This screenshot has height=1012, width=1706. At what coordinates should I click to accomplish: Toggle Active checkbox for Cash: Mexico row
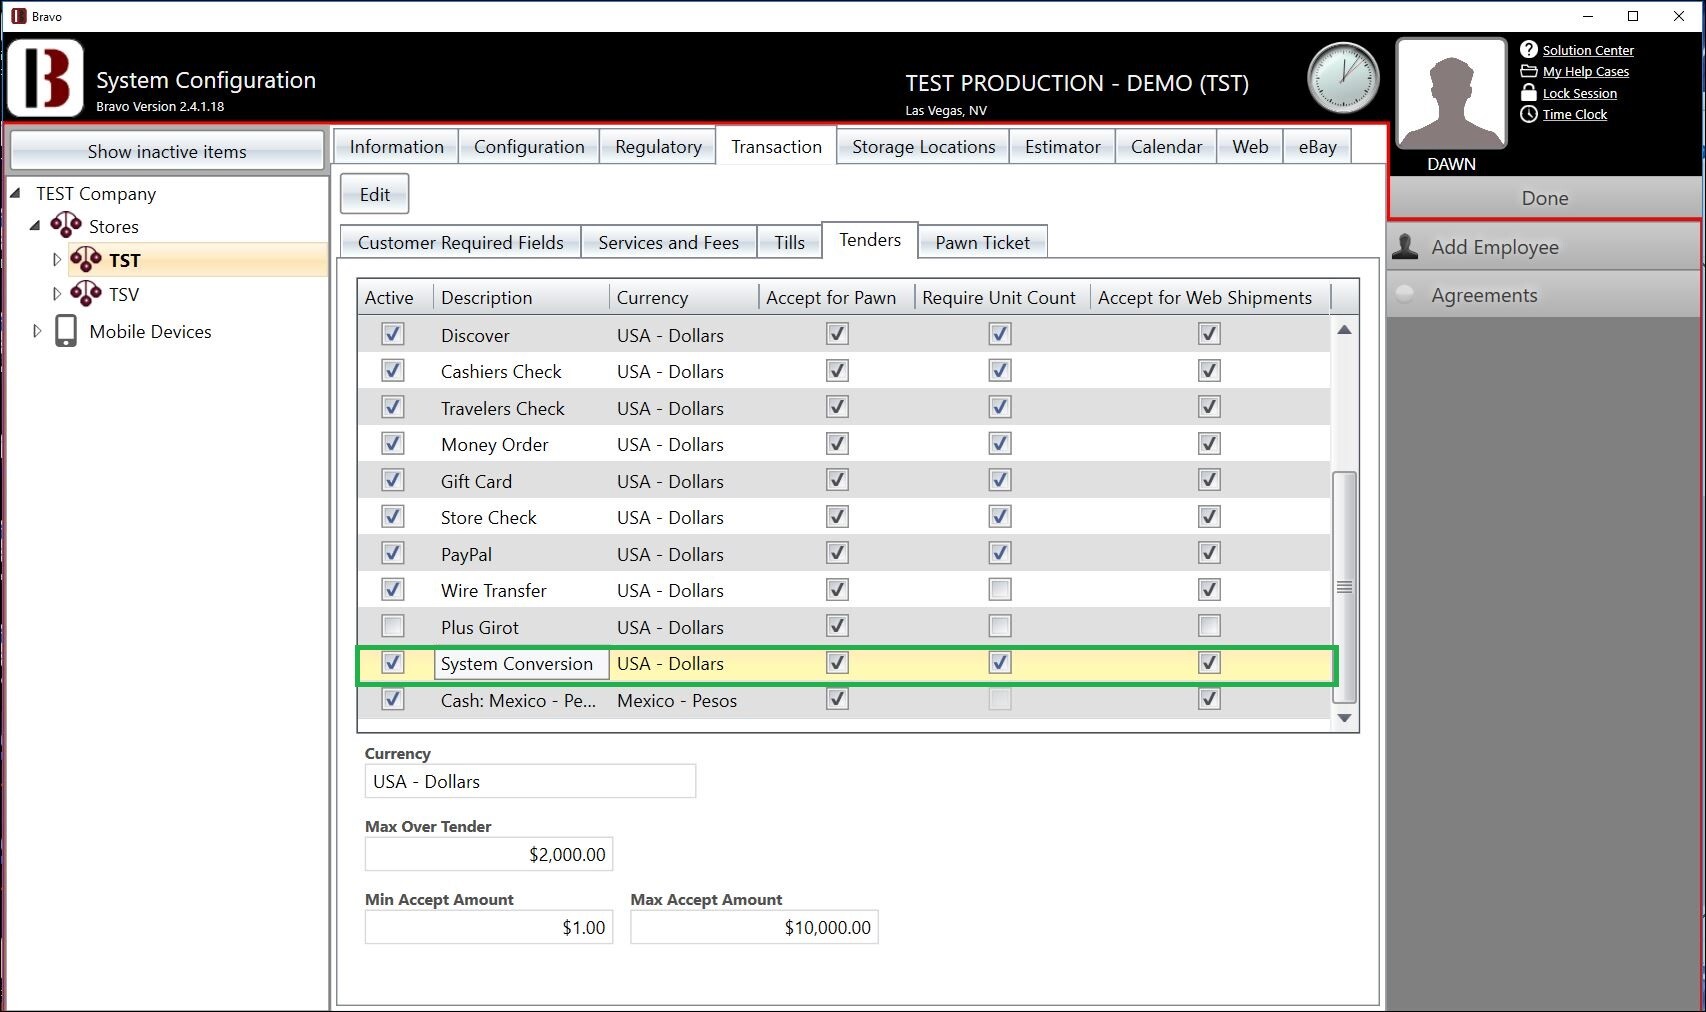393,699
